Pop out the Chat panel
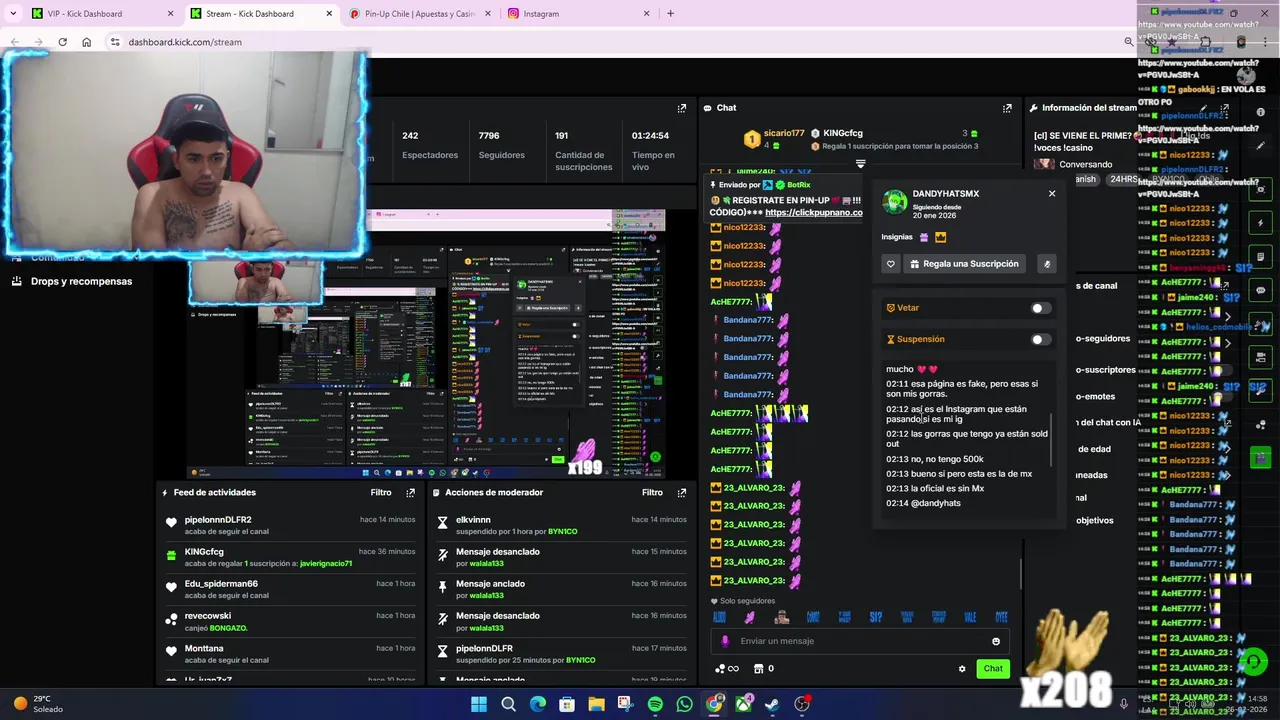 (x=1007, y=108)
